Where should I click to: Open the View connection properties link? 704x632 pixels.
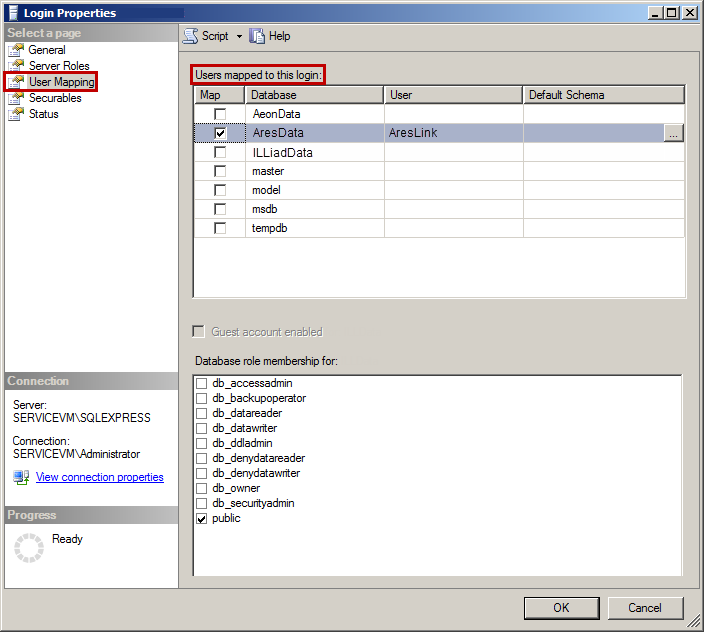99,477
